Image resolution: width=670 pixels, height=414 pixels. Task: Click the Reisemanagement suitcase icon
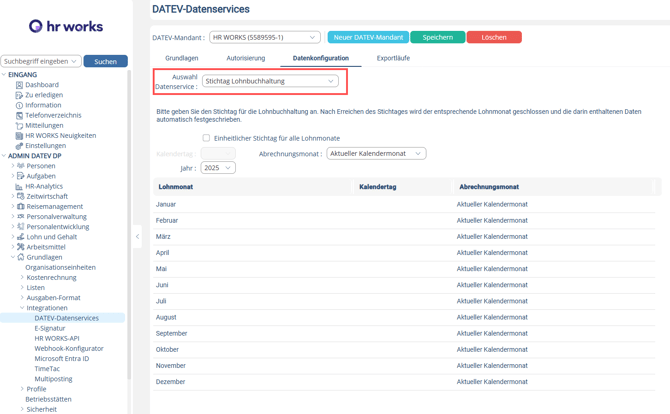click(21, 206)
